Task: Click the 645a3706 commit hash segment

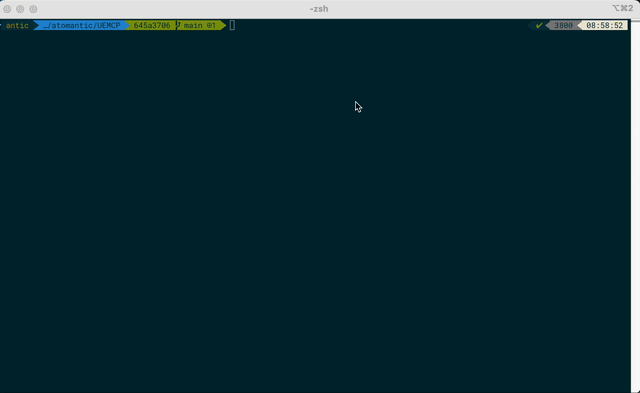Action: [x=152, y=25]
